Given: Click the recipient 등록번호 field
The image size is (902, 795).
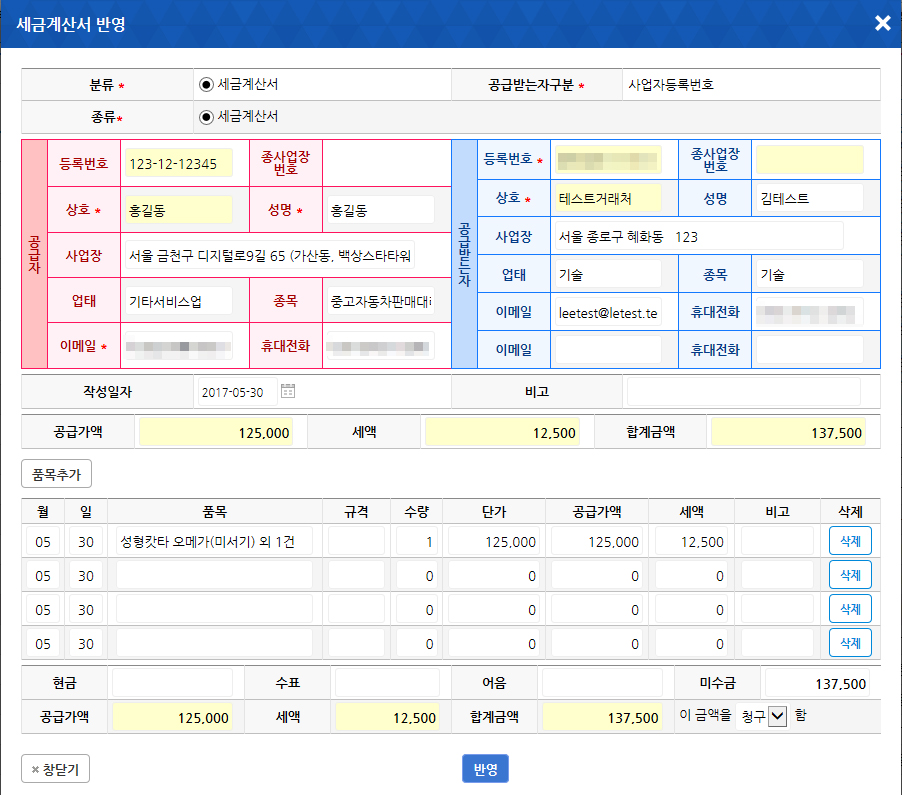Looking at the screenshot, I should [x=608, y=160].
